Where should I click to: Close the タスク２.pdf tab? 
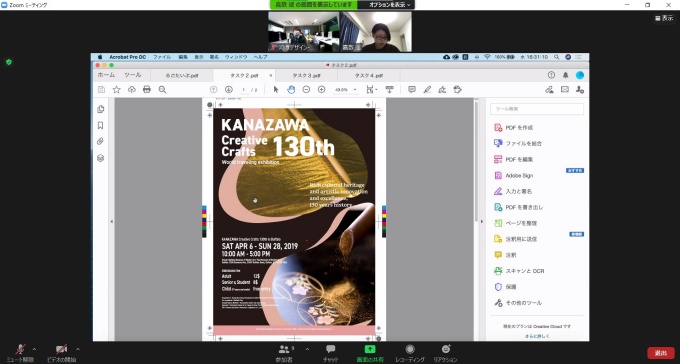(x=271, y=75)
